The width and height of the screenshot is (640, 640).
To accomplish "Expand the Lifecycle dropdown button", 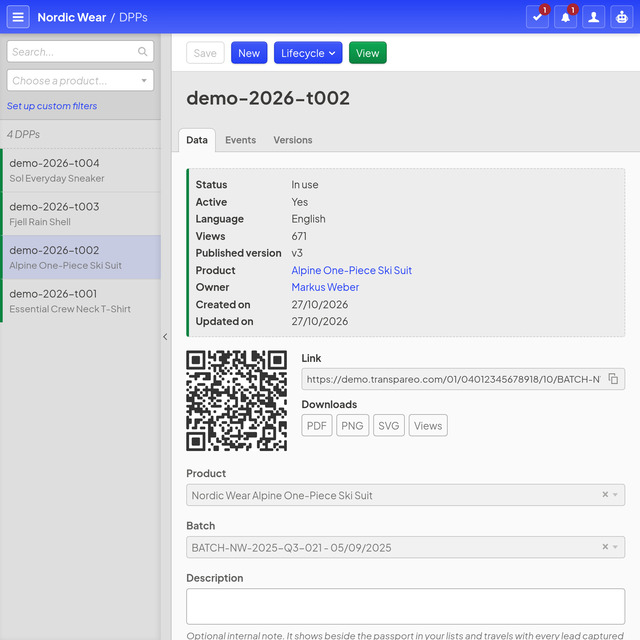I will click(x=308, y=53).
